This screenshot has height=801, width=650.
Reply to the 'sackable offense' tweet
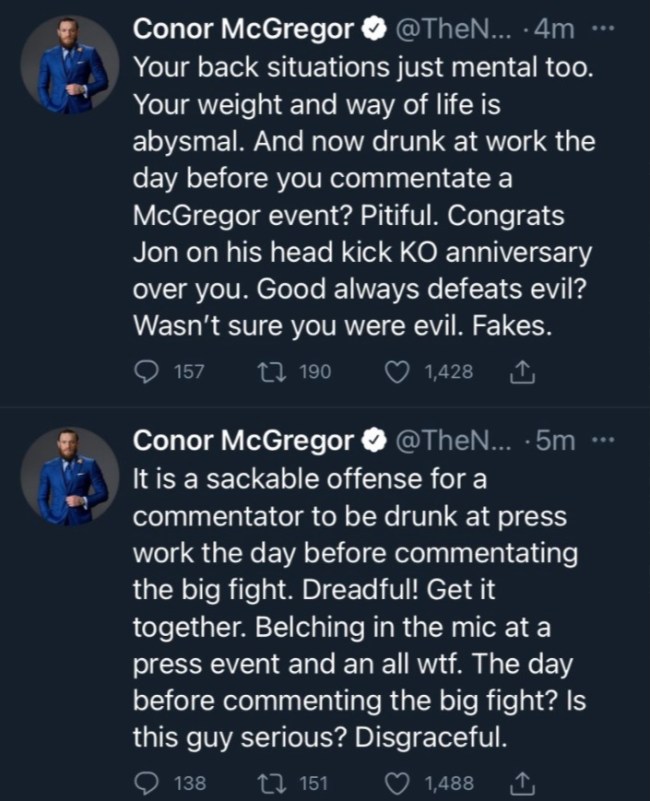click(147, 783)
